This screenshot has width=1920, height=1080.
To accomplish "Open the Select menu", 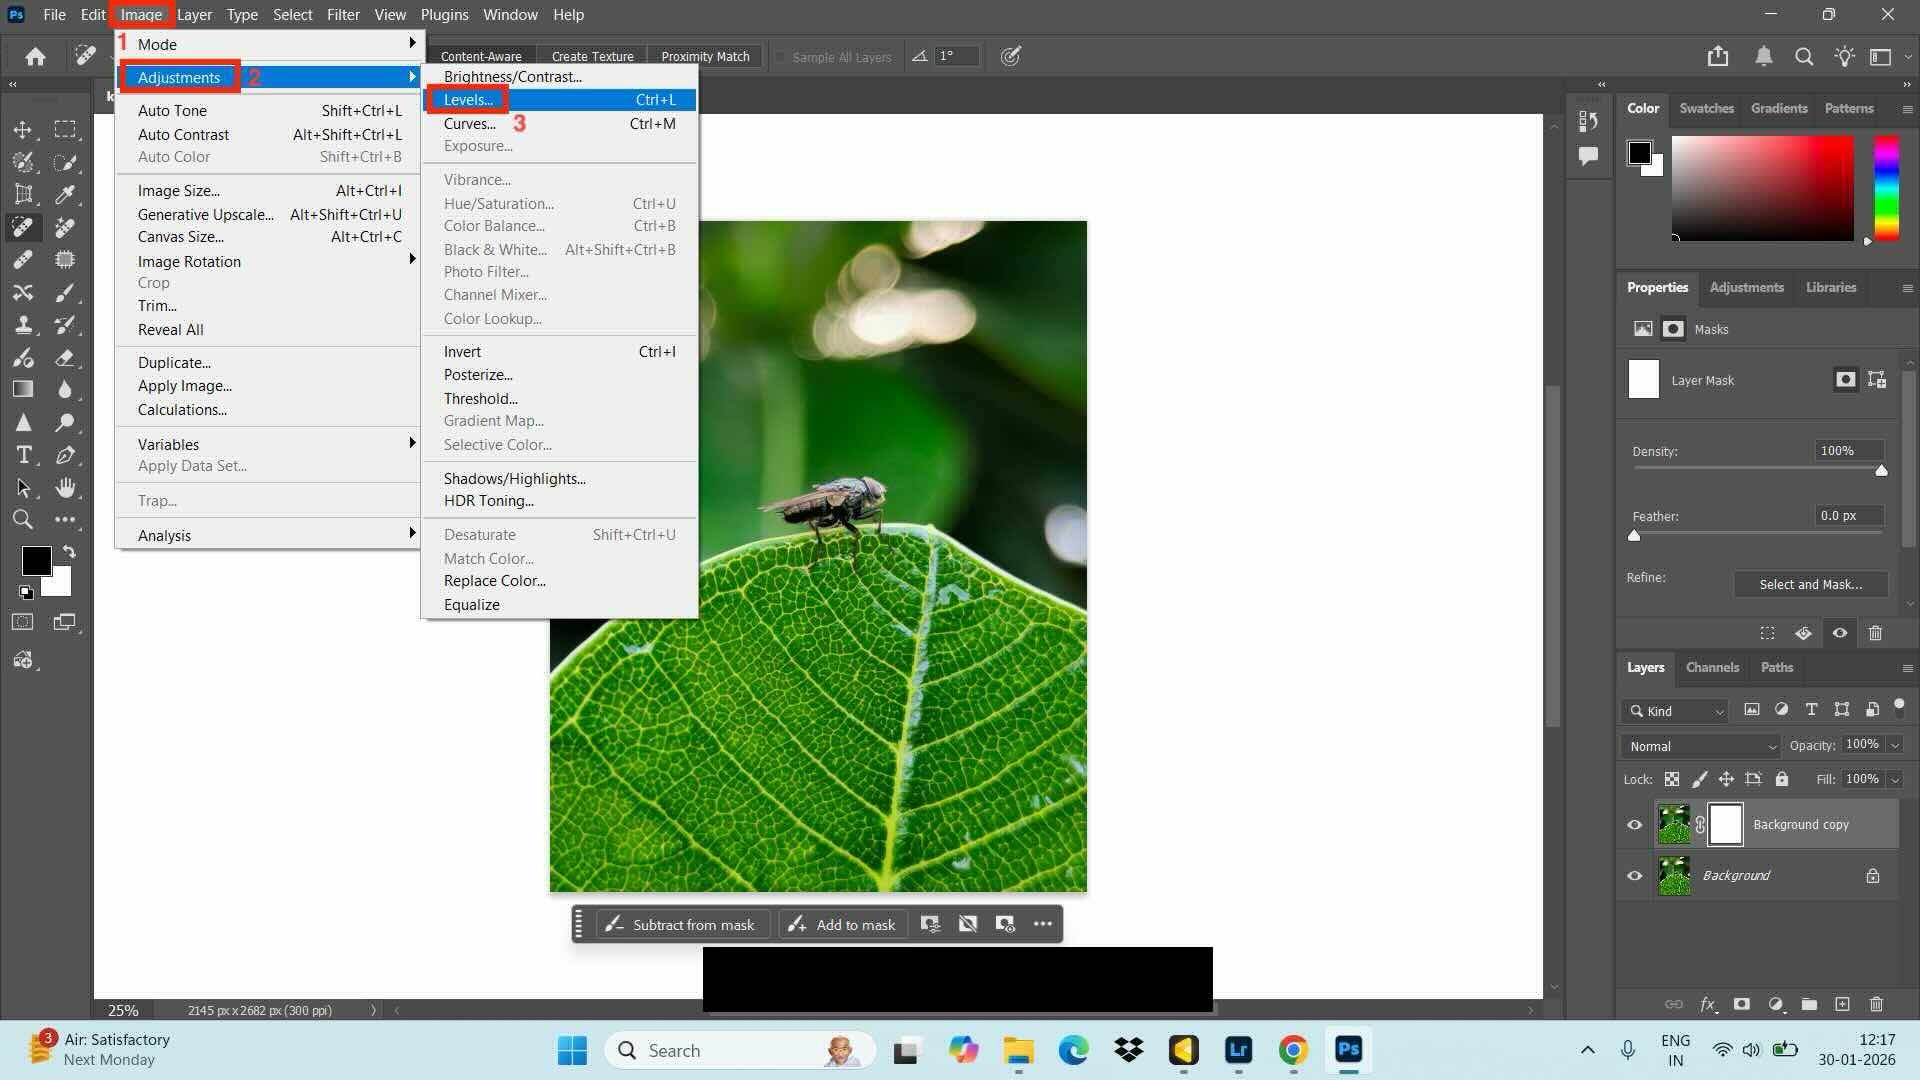I will 292,14.
